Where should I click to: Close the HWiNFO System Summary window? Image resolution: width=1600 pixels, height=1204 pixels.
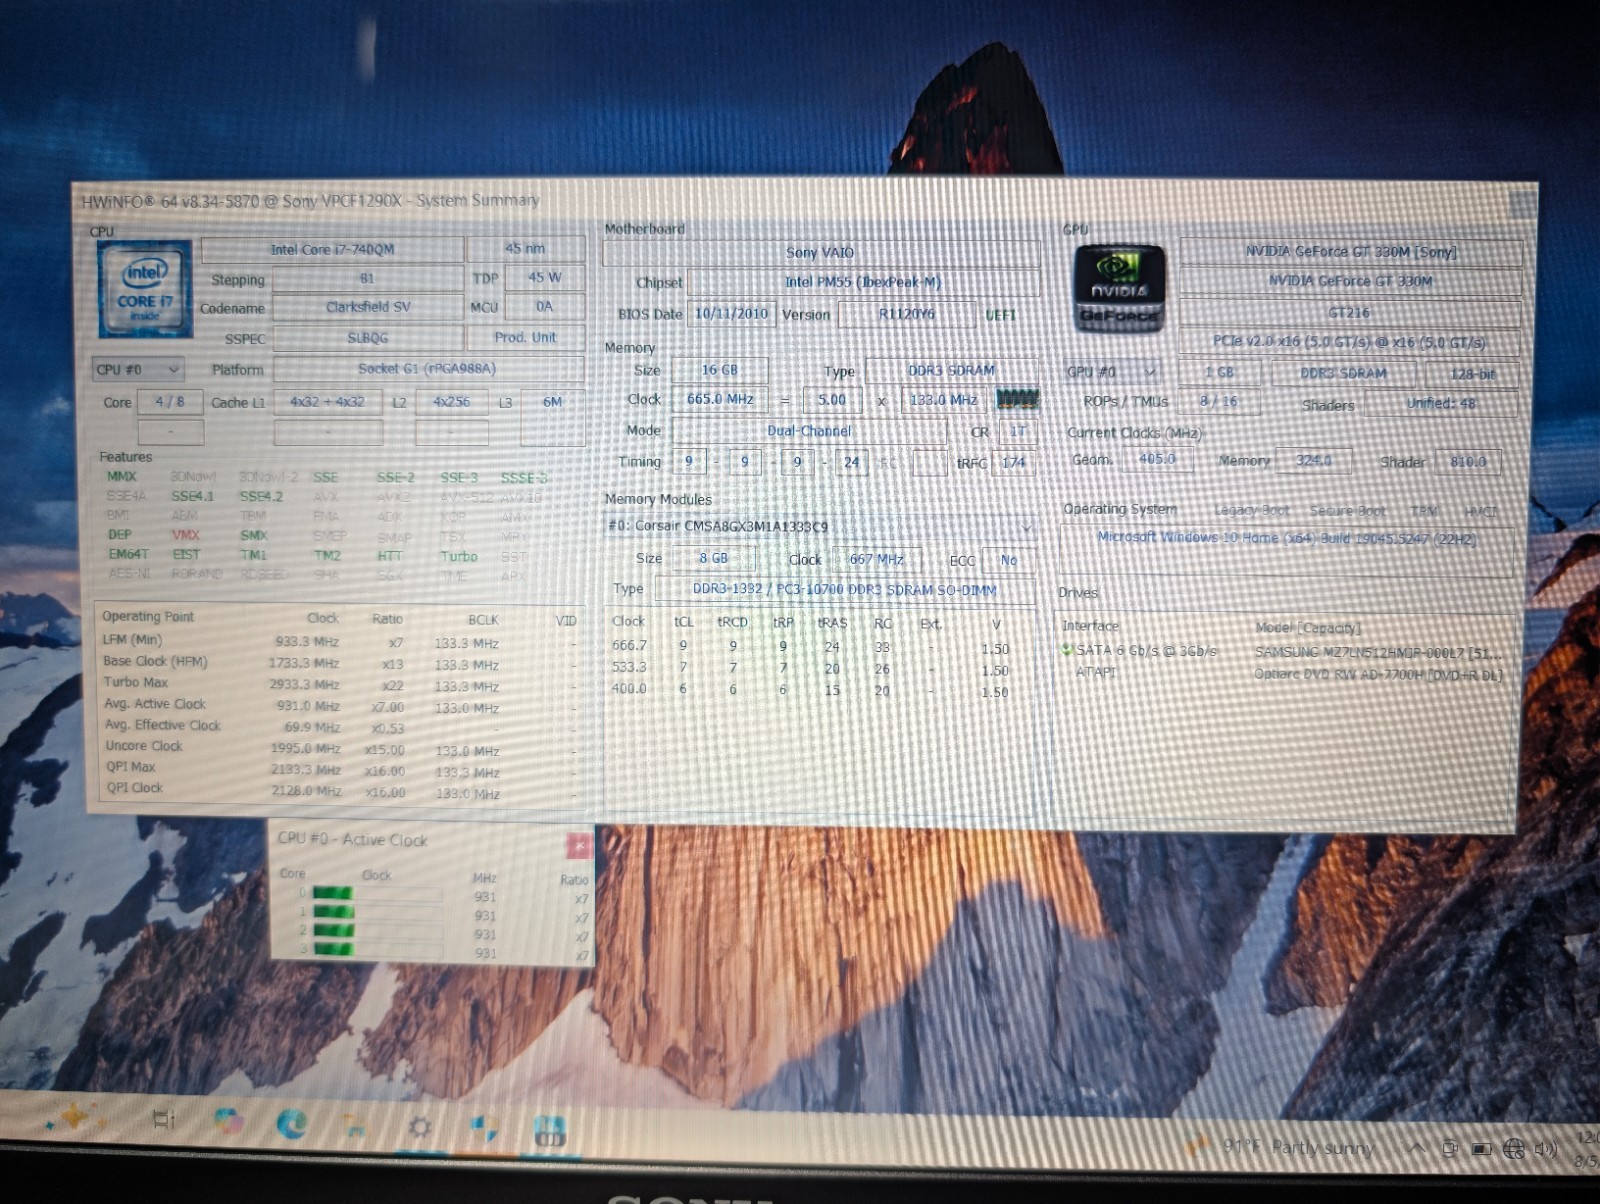[x=1521, y=206]
